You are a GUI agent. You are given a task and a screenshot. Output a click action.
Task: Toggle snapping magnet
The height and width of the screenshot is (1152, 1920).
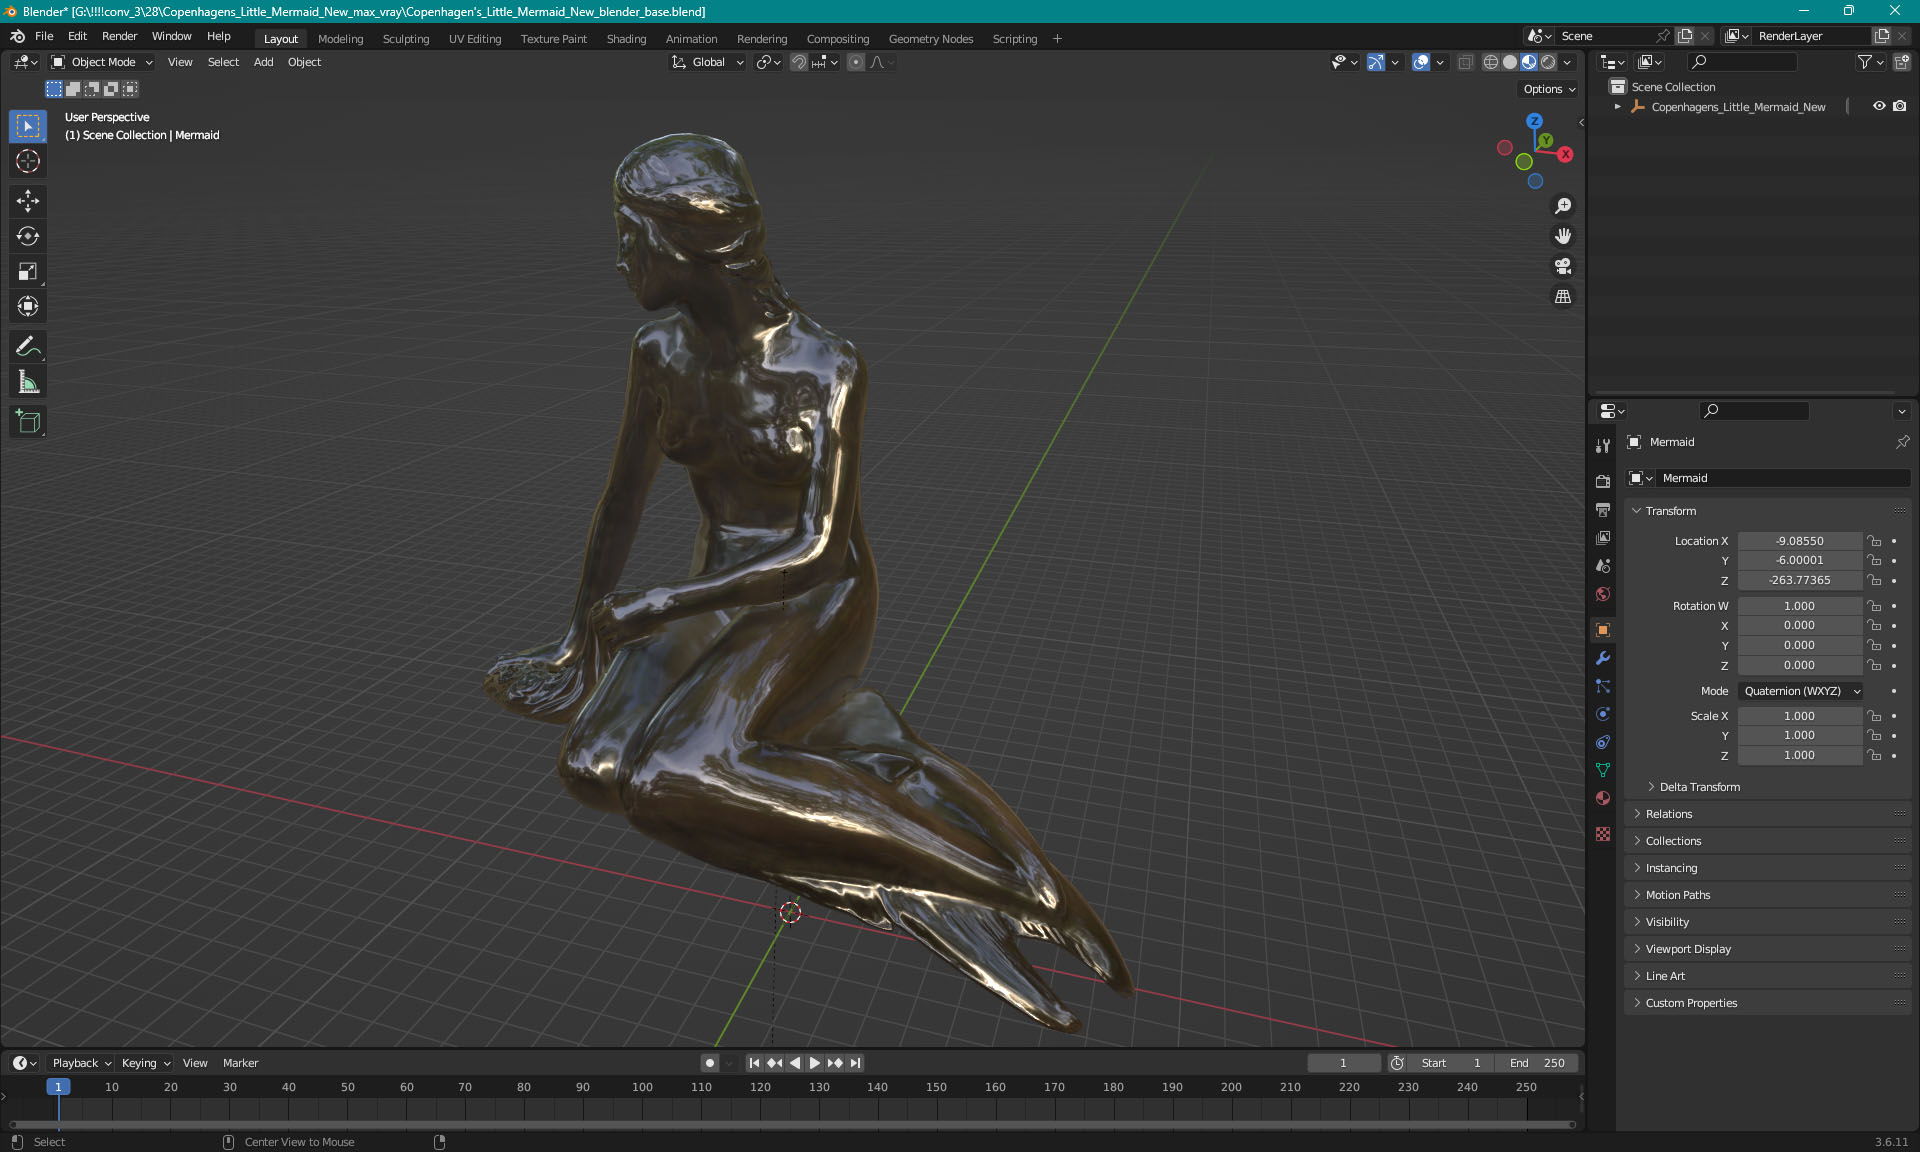pos(799,62)
